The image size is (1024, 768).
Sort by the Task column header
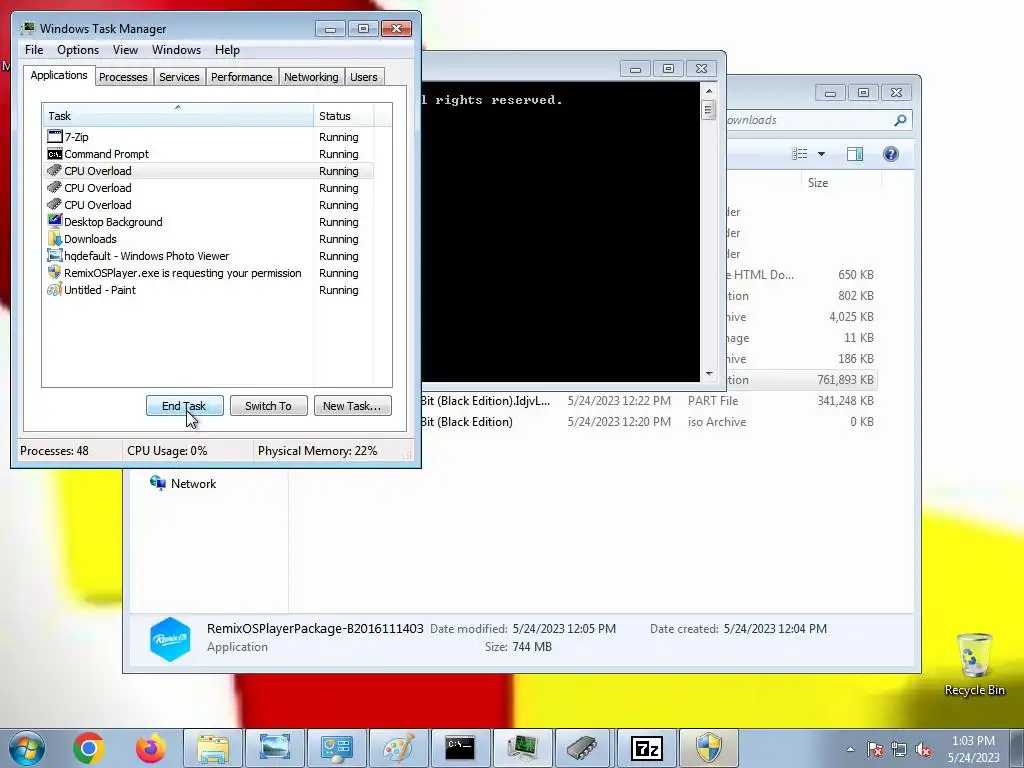[x=178, y=116]
